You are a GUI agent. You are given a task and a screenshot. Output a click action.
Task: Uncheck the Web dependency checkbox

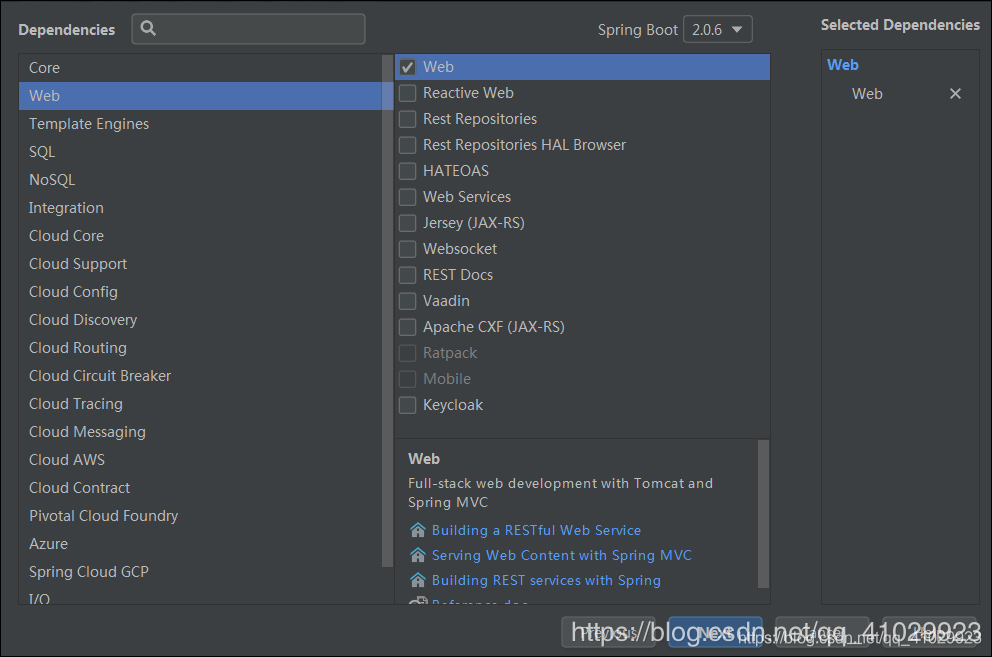click(407, 67)
